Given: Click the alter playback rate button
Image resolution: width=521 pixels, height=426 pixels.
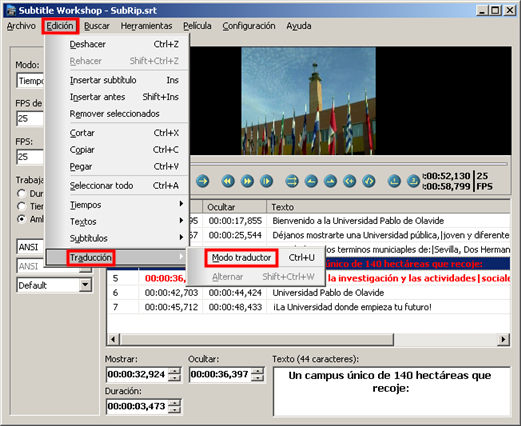Looking at the screenshot, I should coord(266,181).
